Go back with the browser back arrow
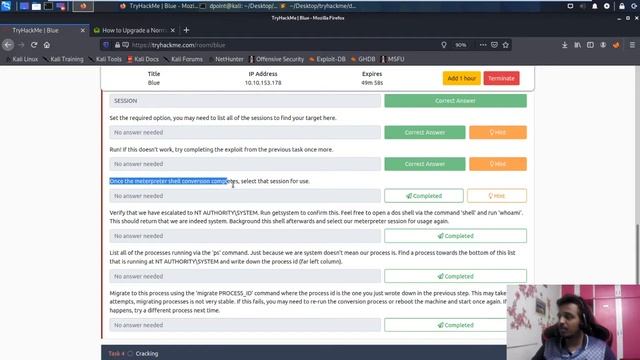This screenshot has width=640, height=360. [x=8, y=45]
